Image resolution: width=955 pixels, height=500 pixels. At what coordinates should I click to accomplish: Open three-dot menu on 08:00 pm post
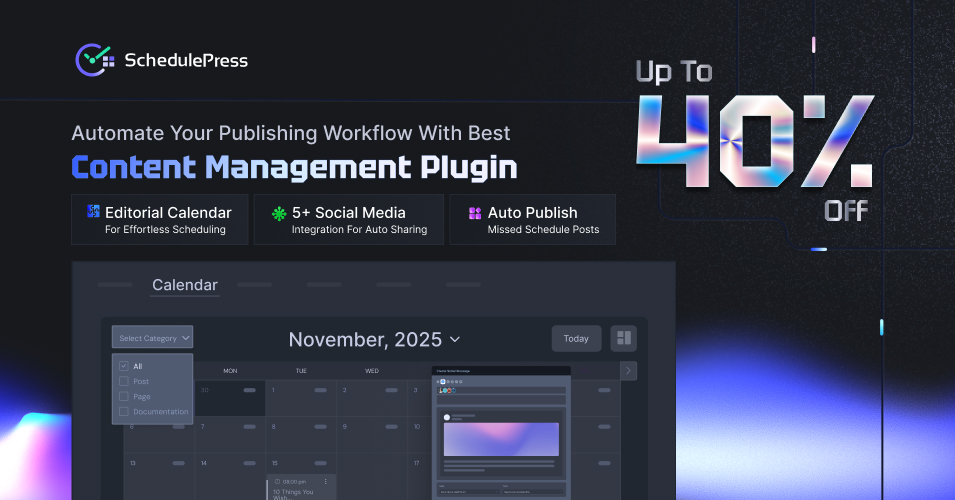click(x=325, y=481)
